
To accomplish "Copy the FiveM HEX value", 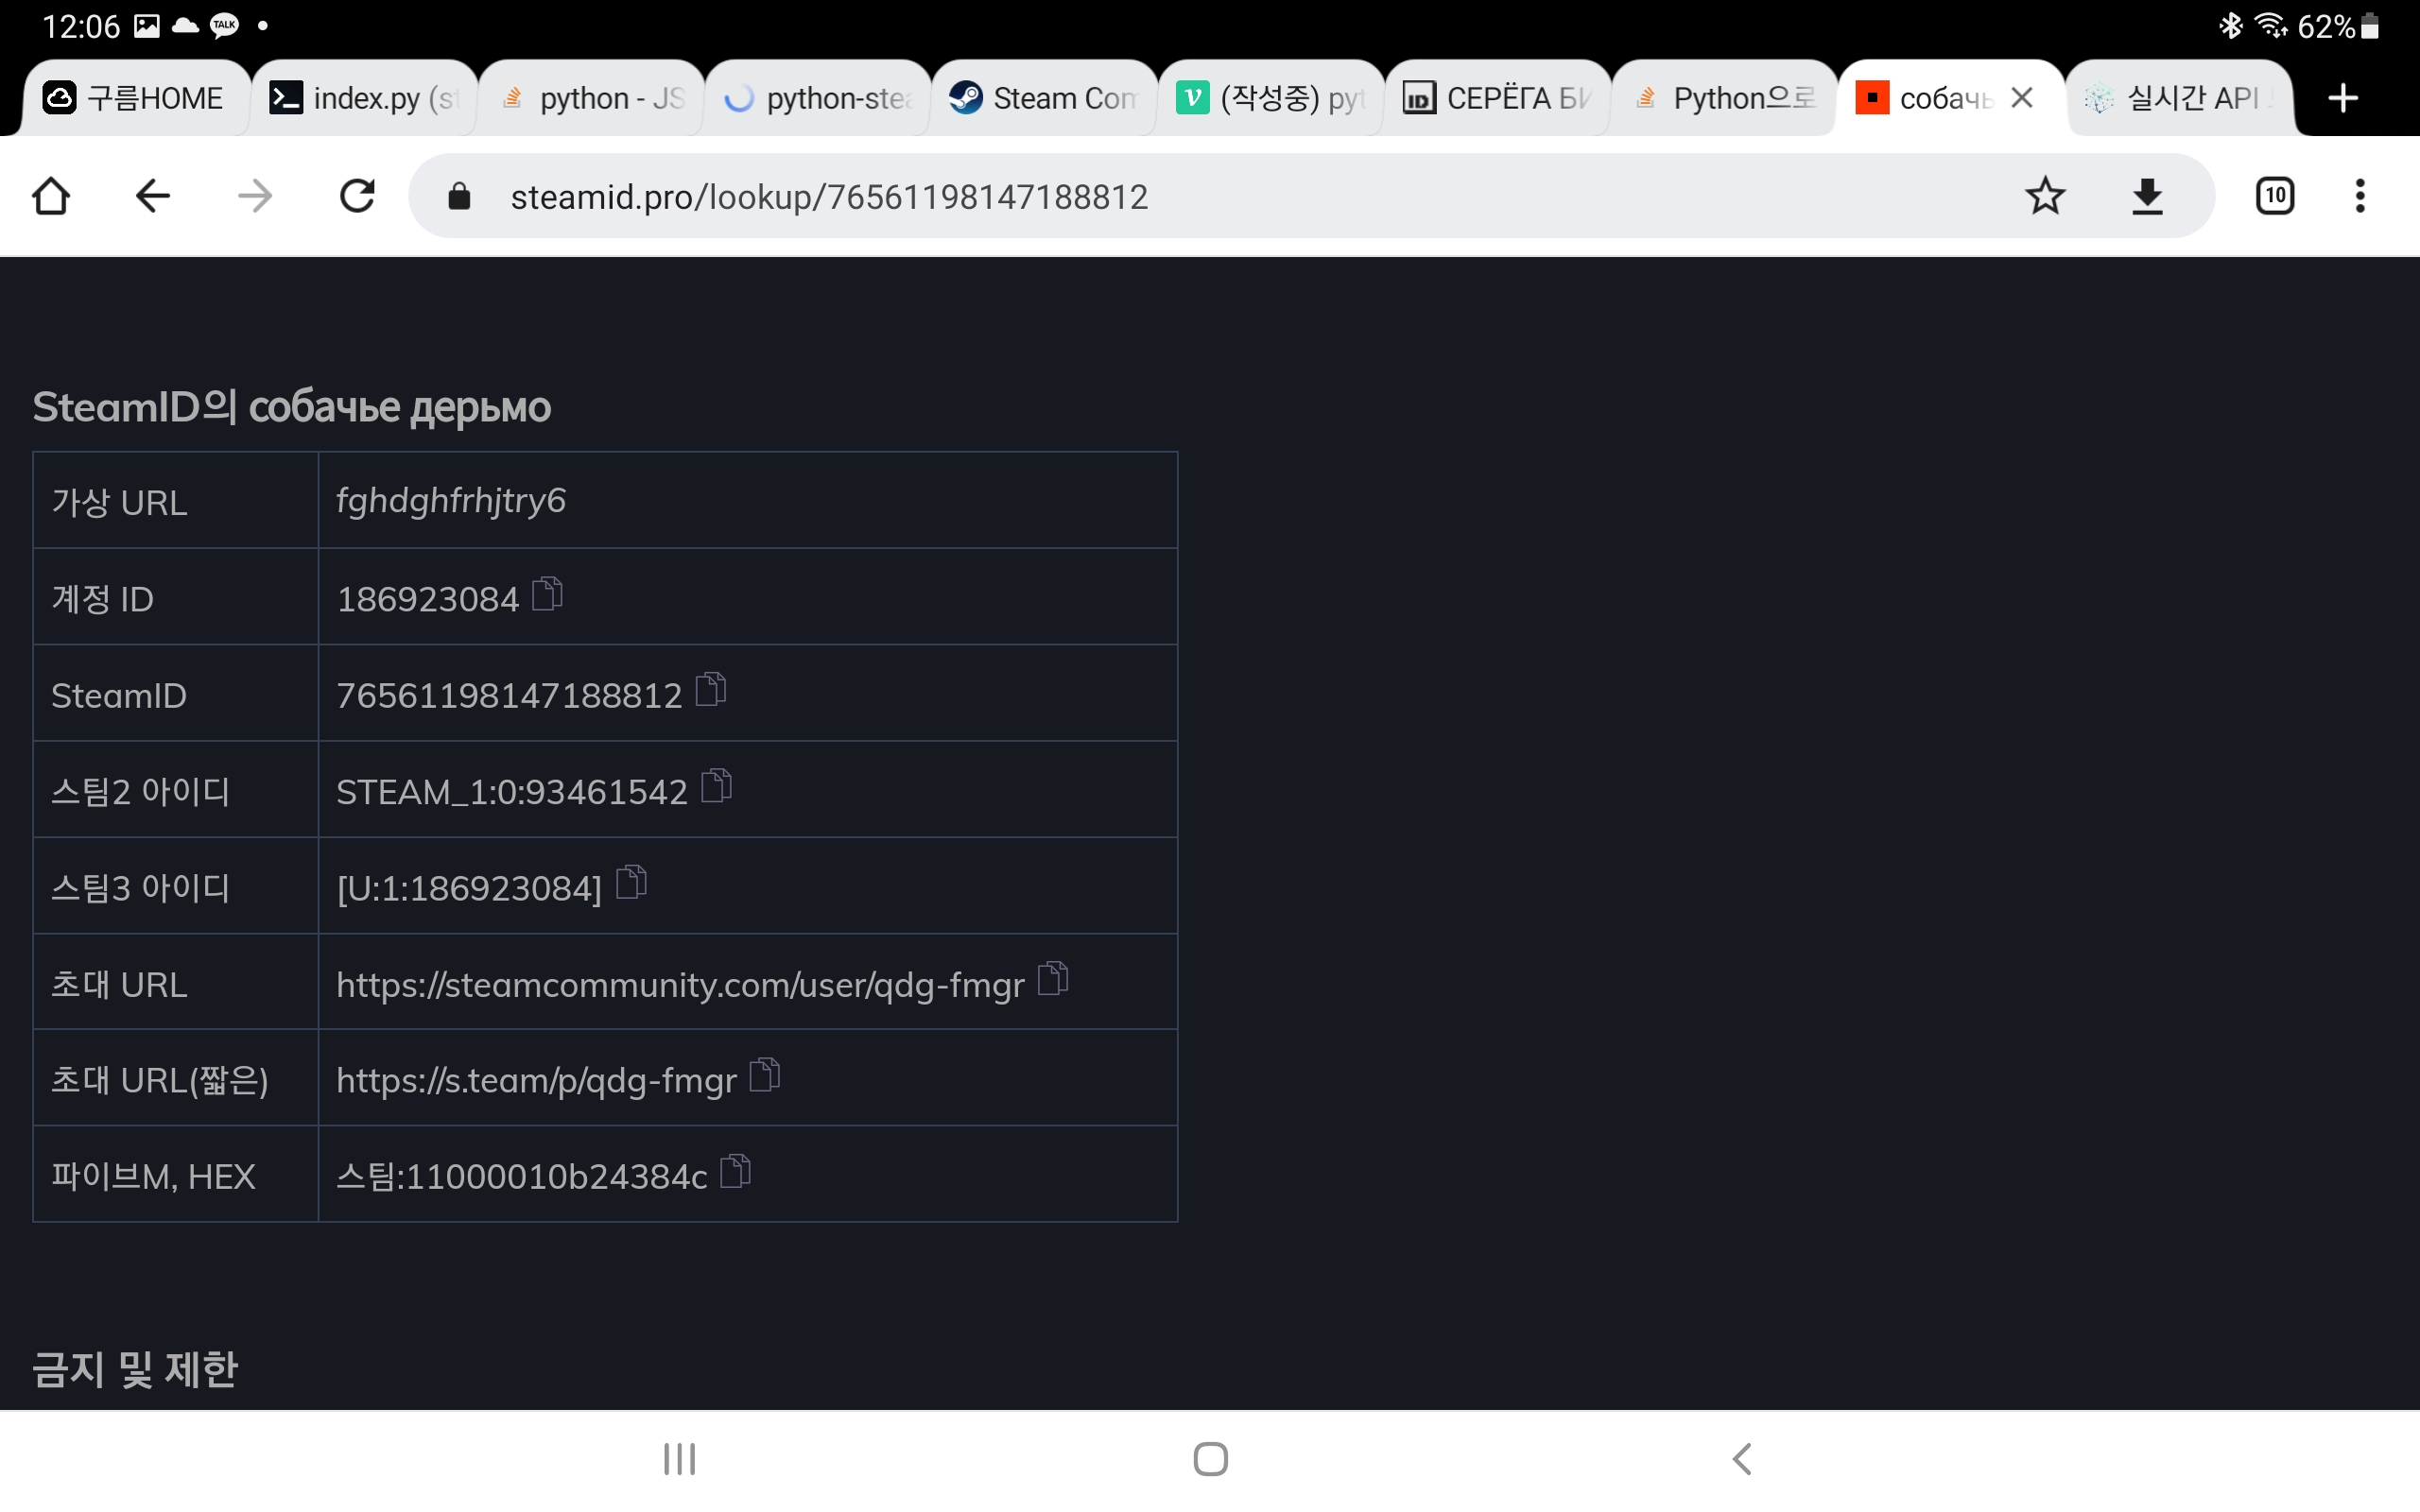I will [x=736, y=1171].
